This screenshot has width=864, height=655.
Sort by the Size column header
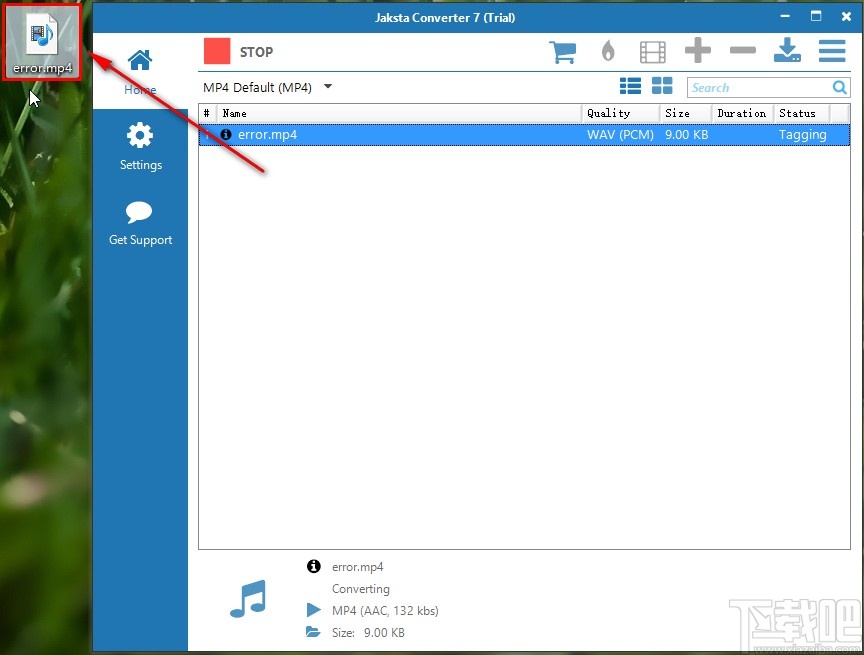(x=685, y=113)
